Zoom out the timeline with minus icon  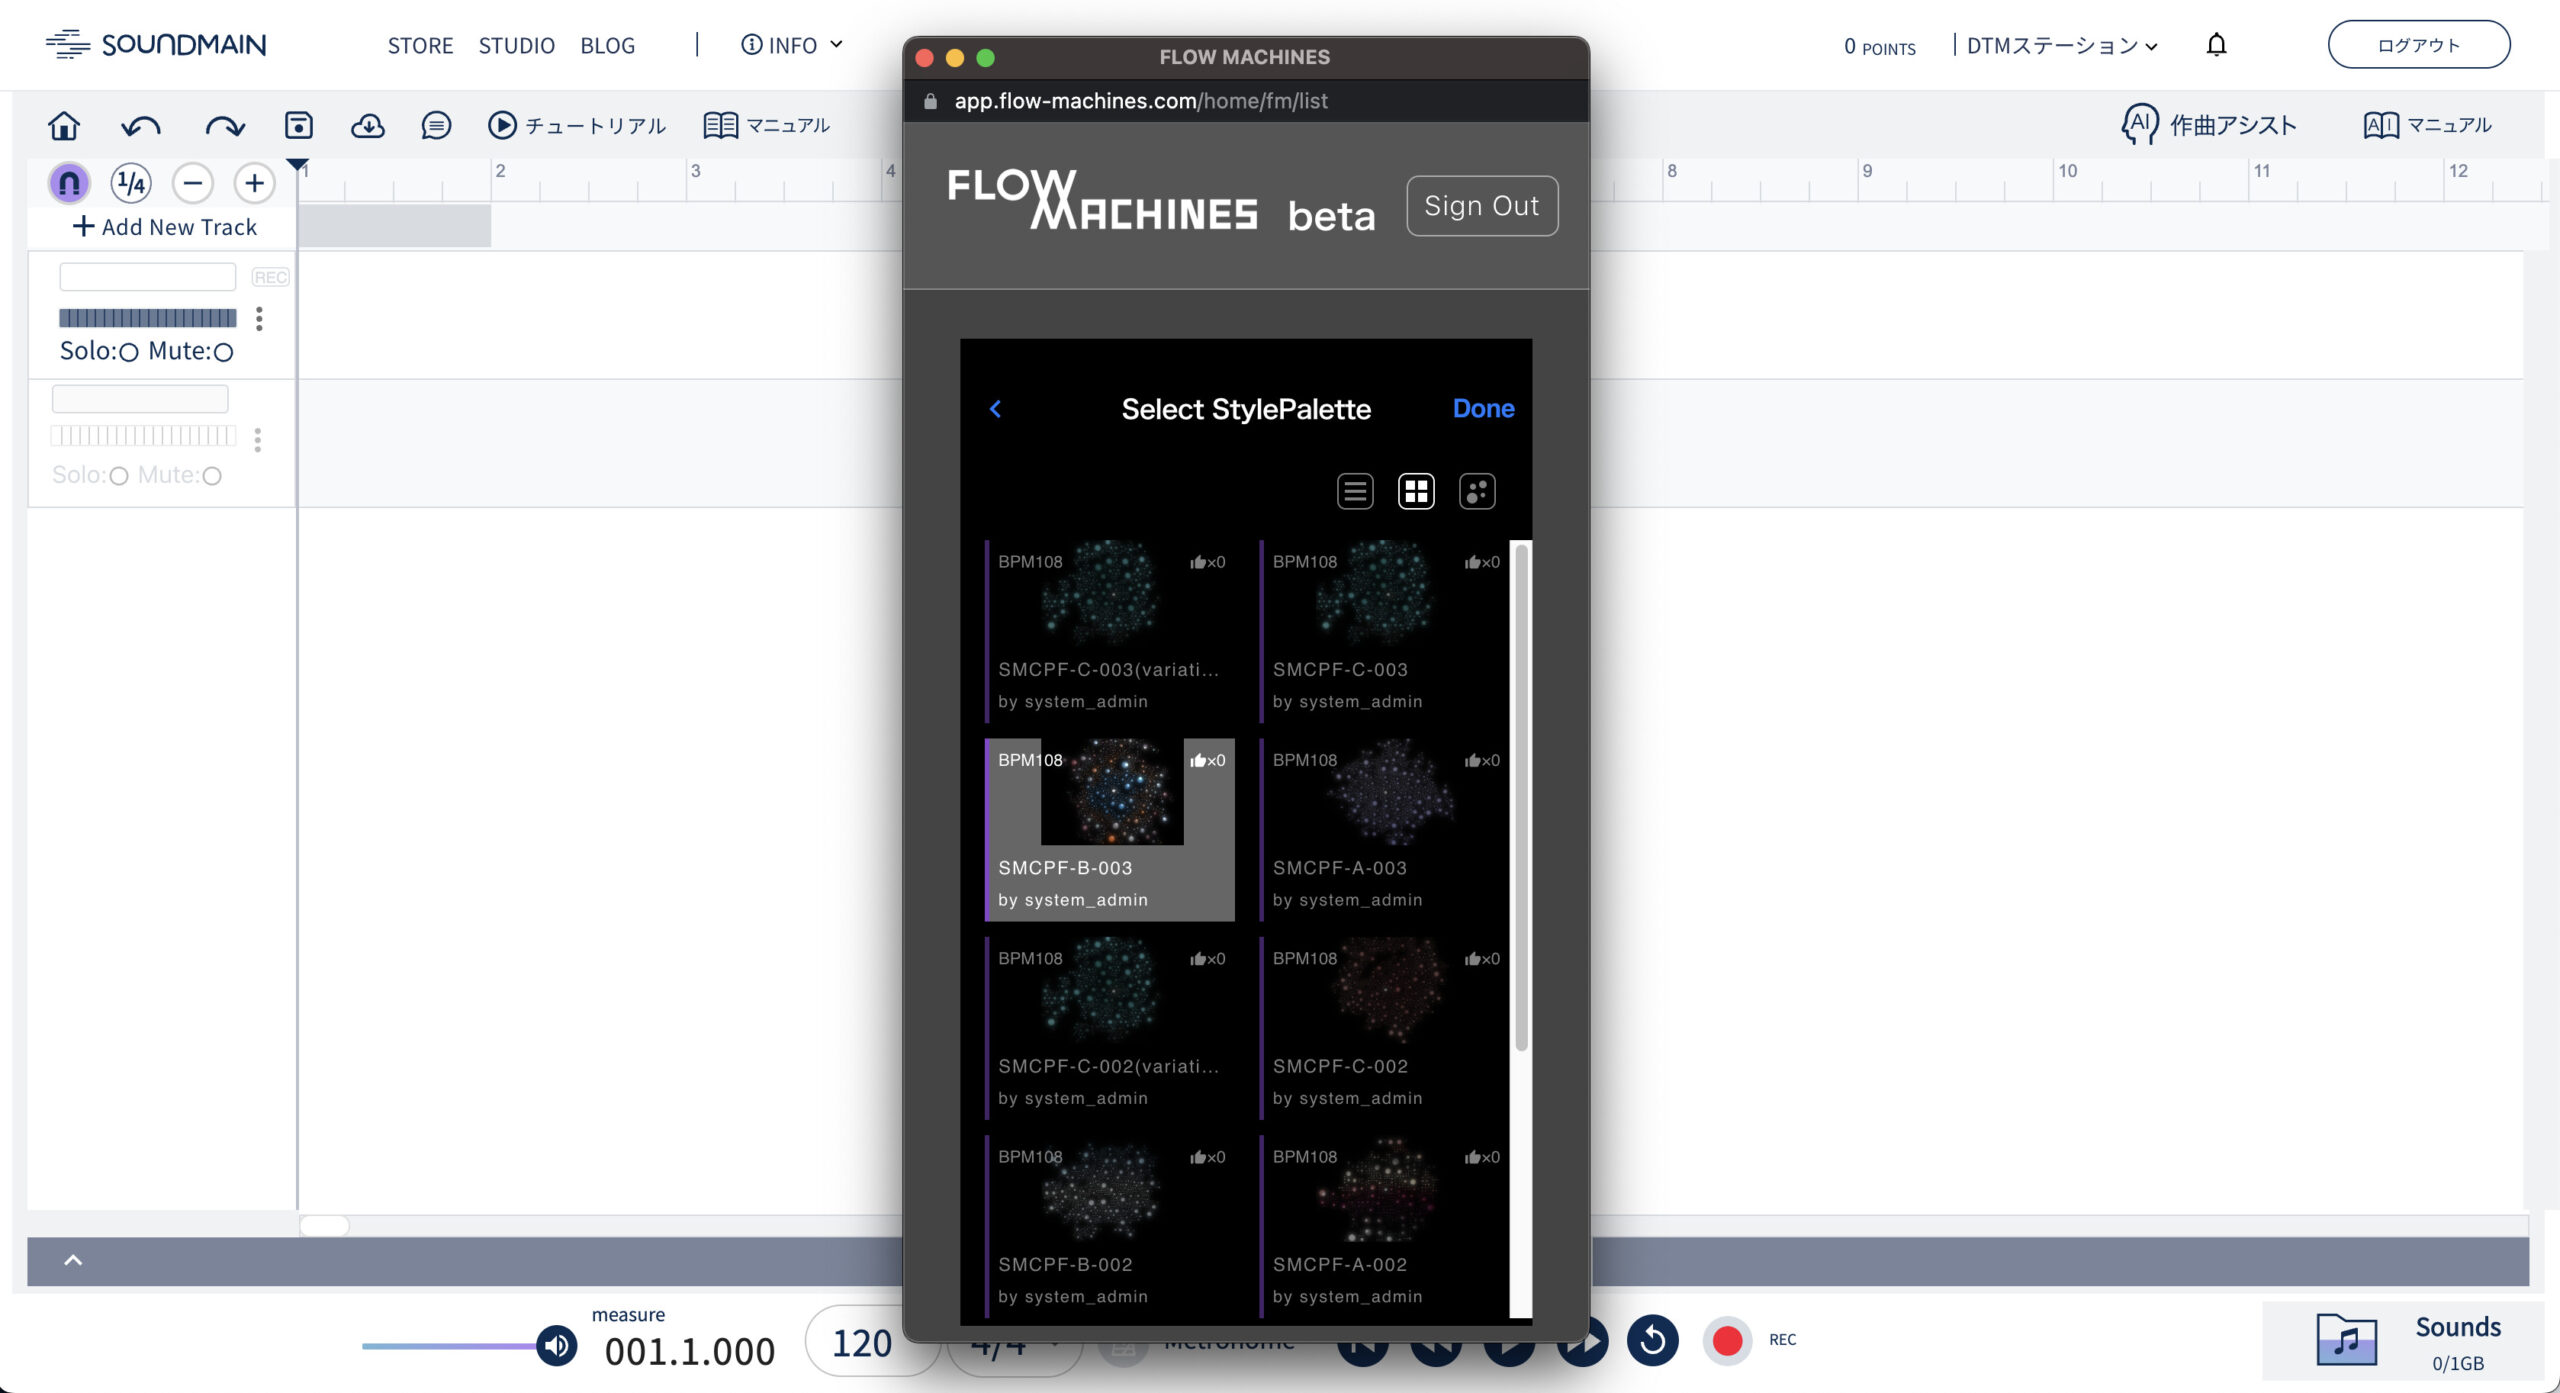(x=193, y=183)
